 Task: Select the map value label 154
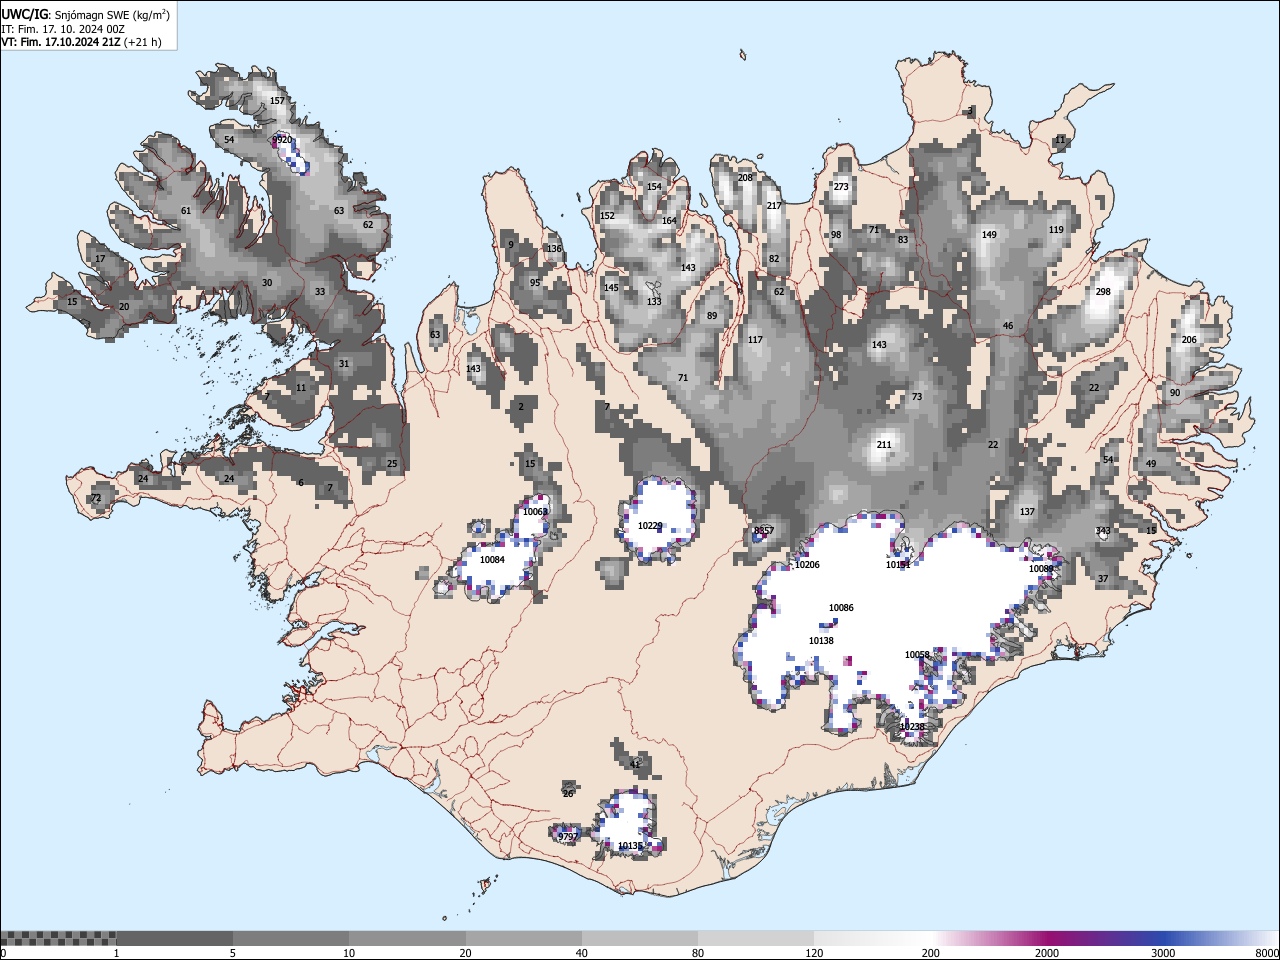pos(654,187)
